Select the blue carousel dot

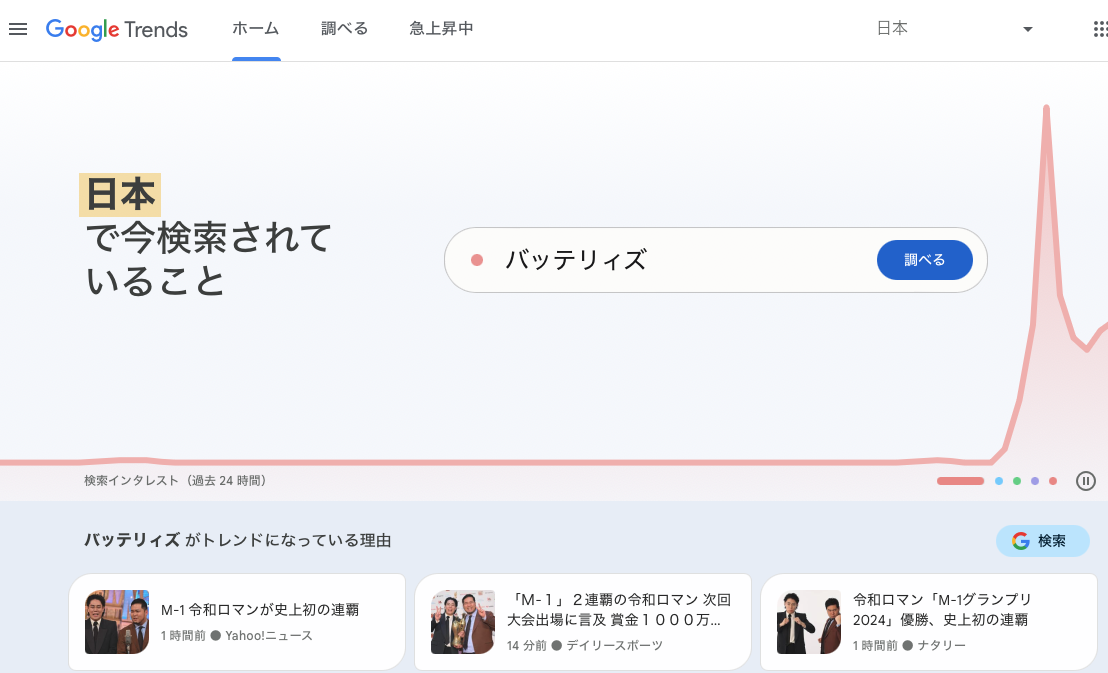pyautogui.click(x=998, y=481)
